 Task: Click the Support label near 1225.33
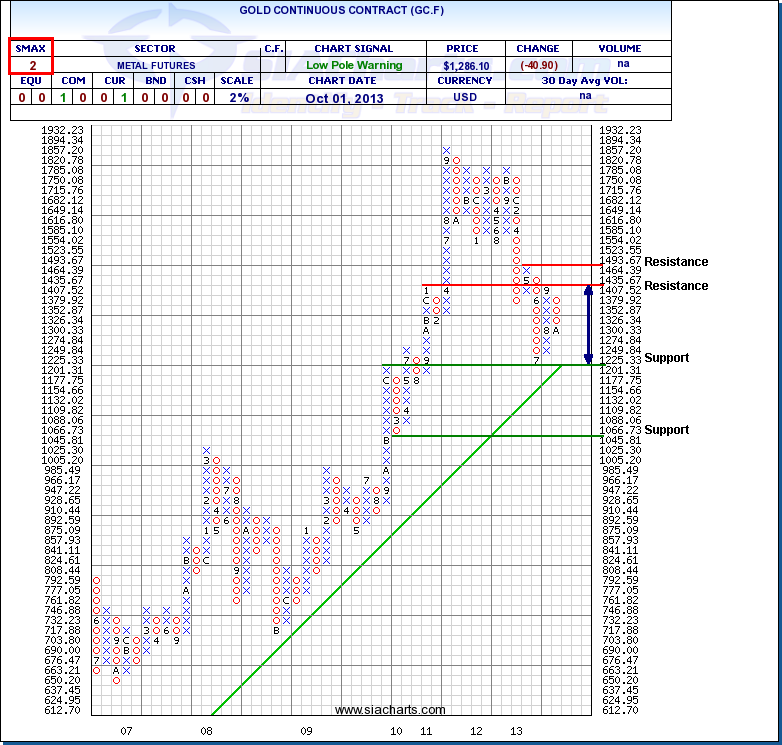tap(666, 358)
